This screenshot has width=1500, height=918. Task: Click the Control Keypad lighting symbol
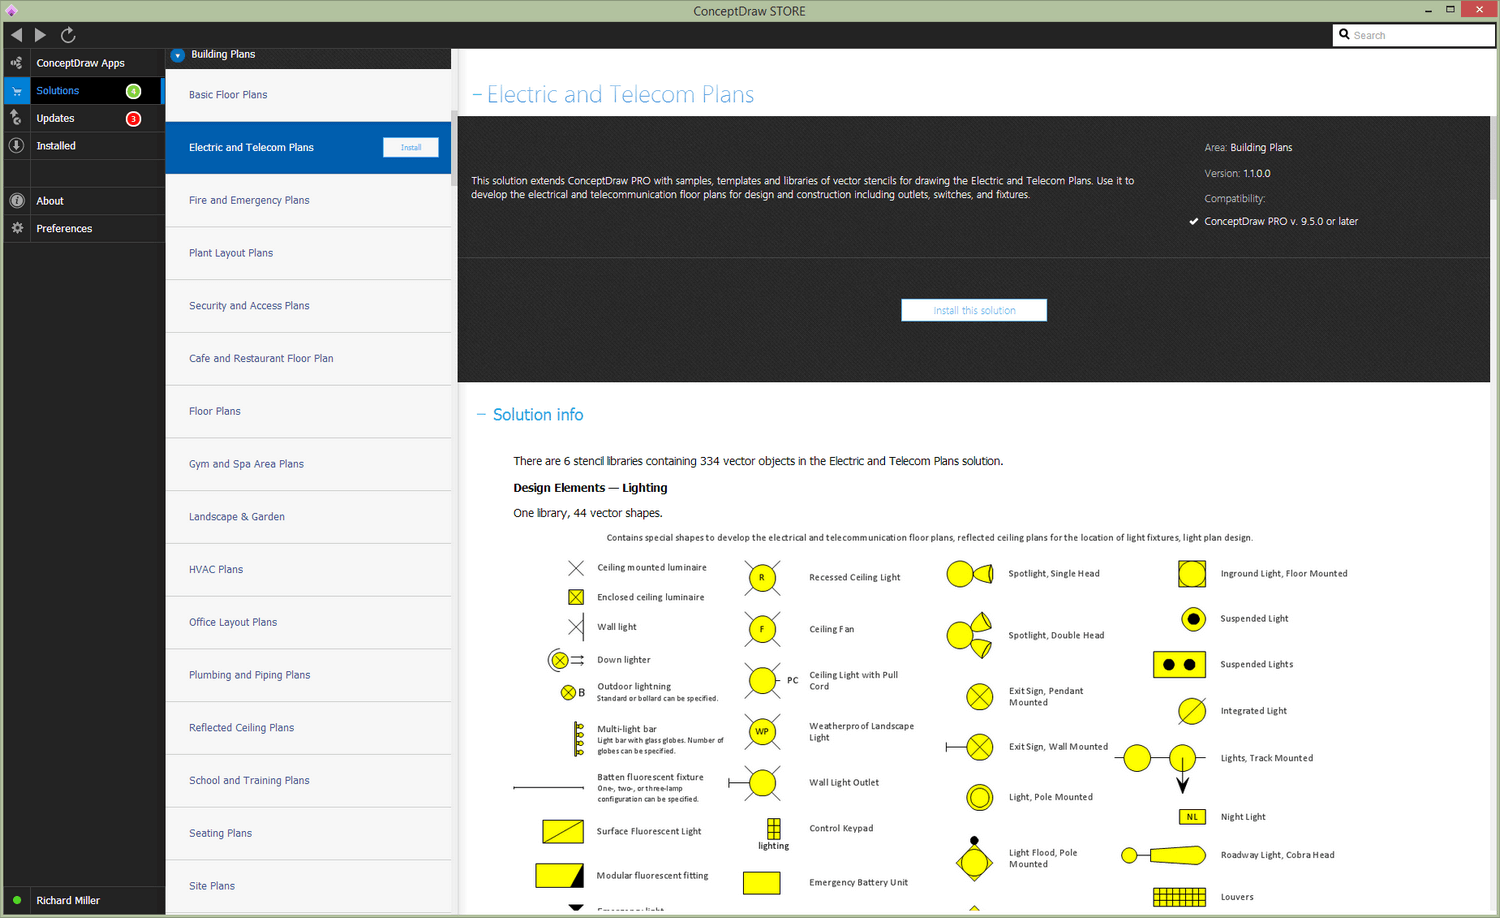coord(773,834)
